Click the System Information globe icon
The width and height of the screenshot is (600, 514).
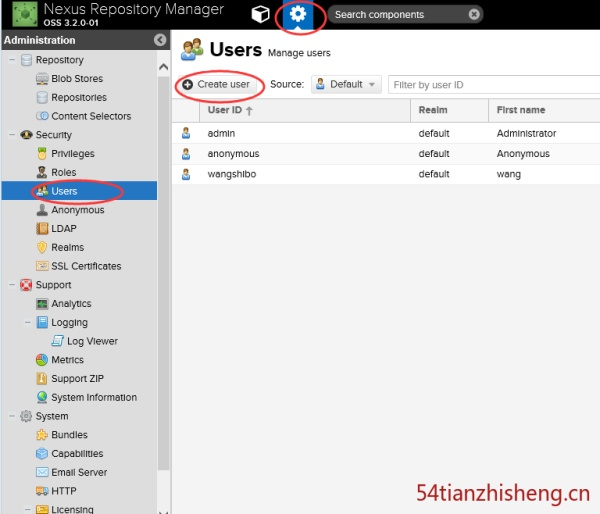(x=42, y=397)
